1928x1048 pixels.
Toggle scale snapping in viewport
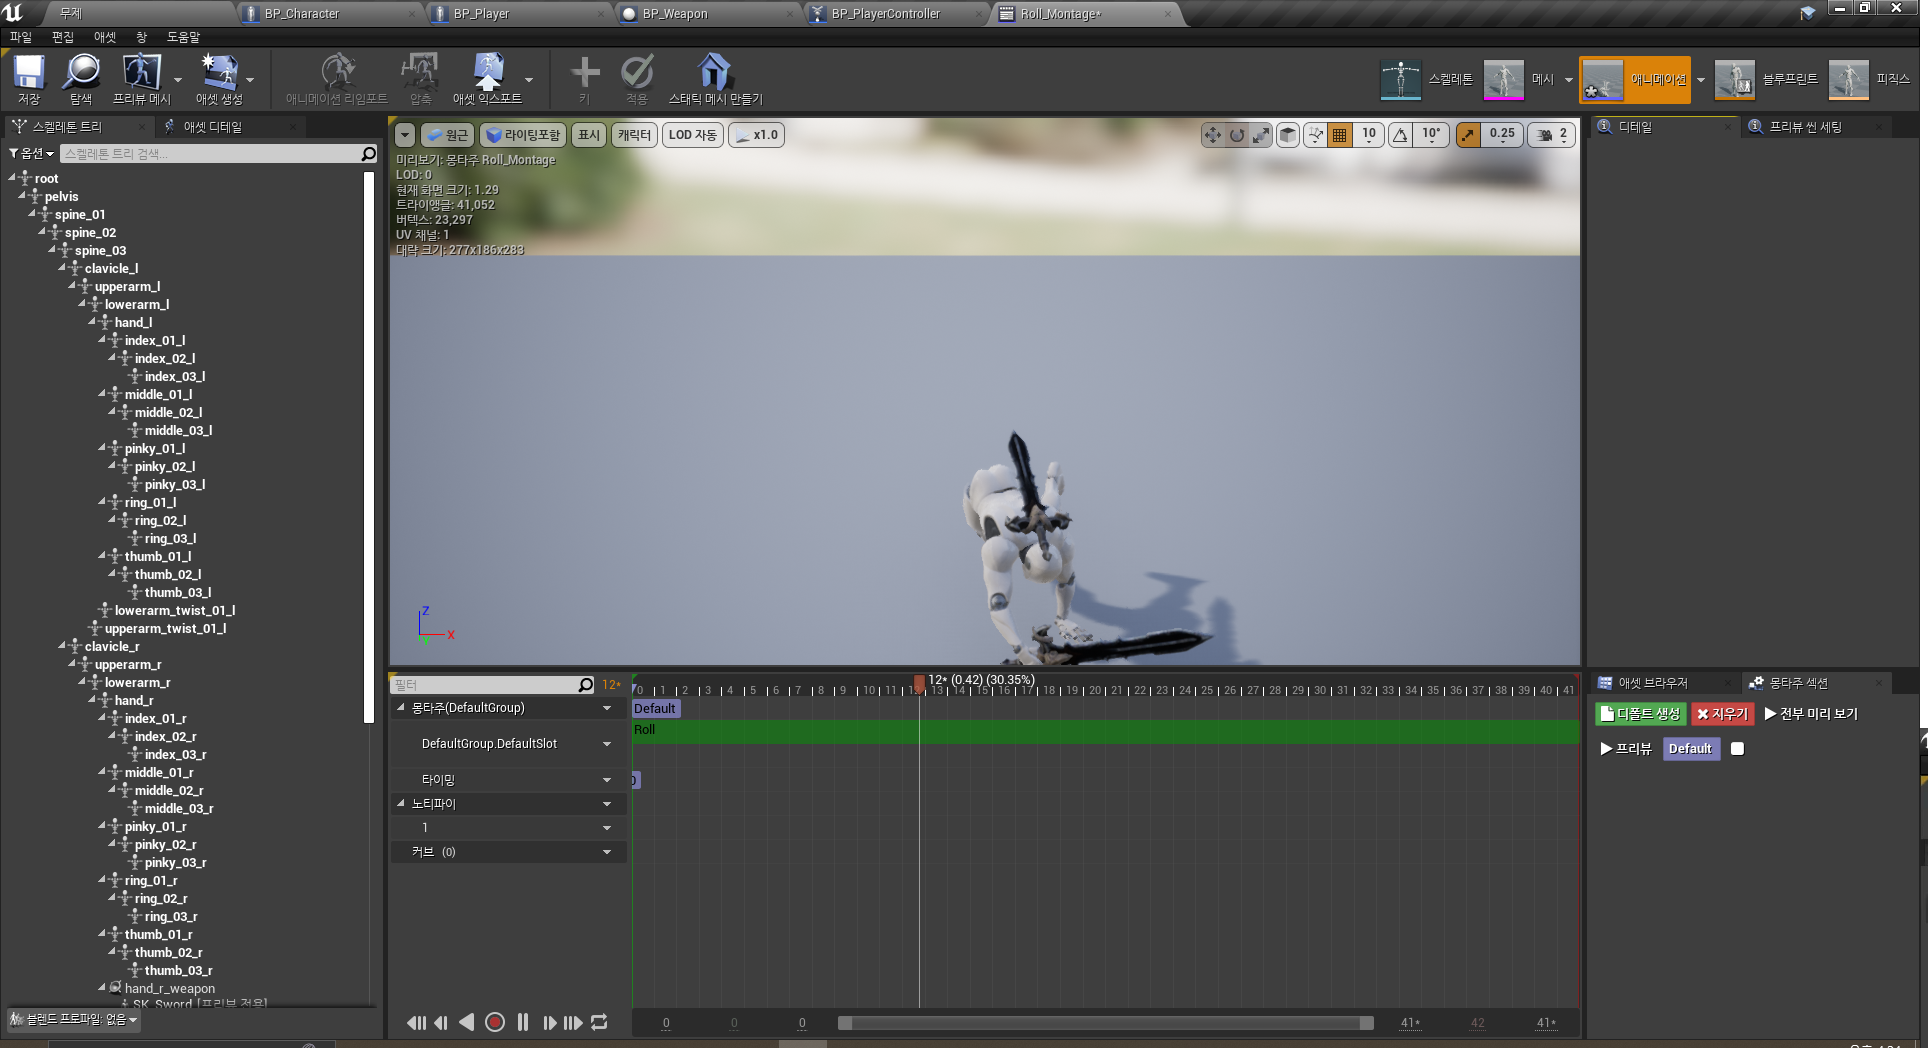tap(1467, 135)
